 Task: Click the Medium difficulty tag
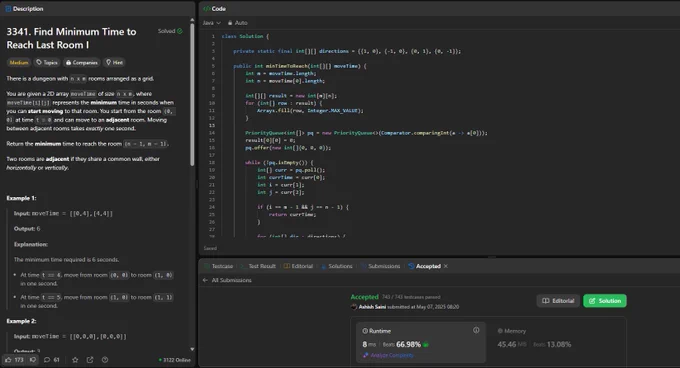tap(19, 62)
